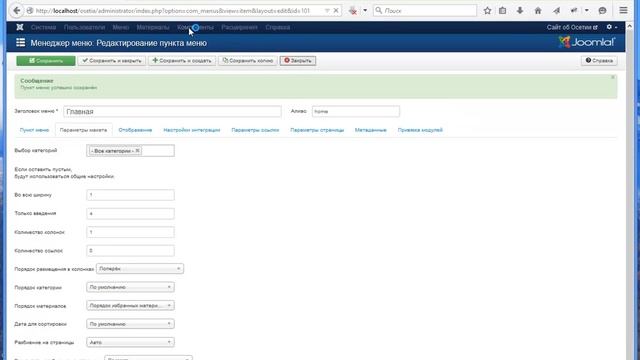The width and height of the screenshot is (640, 360).
Task: Click the Количество ссылок input field
Action: point(131,251)
